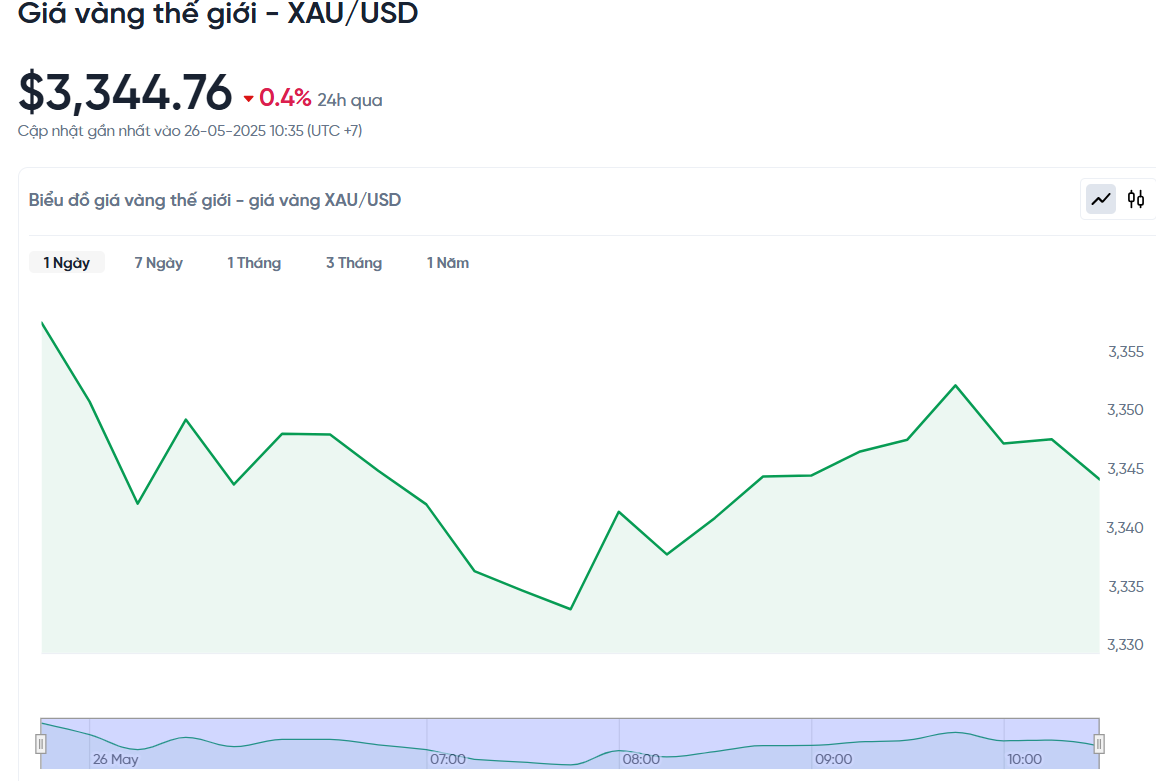Viewport: 1156px width, 781px height.
Task: Click the 24h qua label
Action: [349, 100]
